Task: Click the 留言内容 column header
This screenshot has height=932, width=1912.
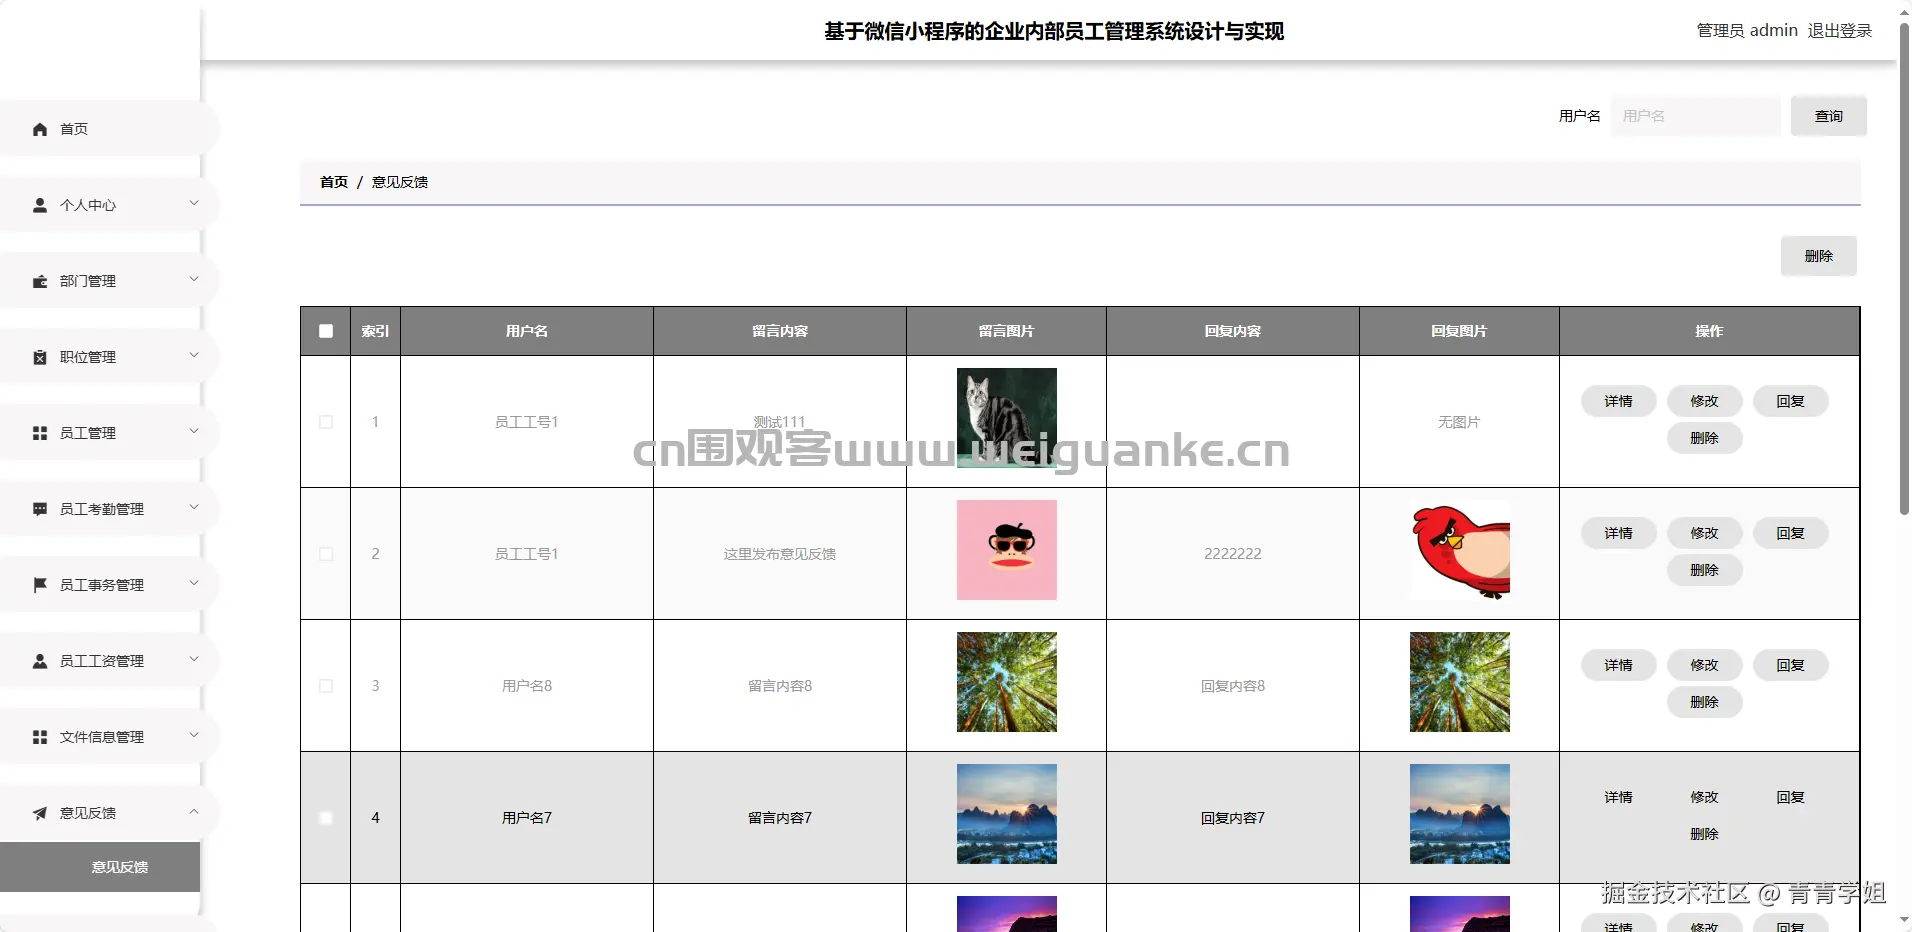Action: click(780, 331)
